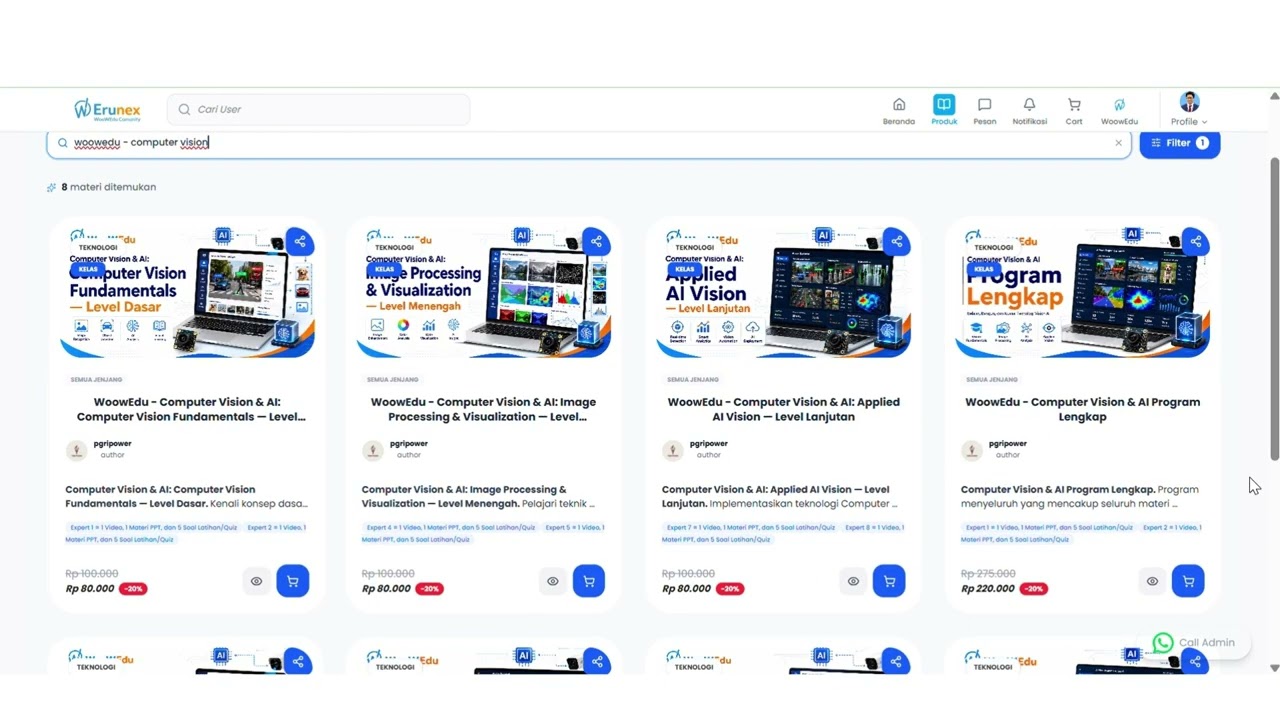
Task: Share the Applied AI Vision course
Action: click(897, 241)
